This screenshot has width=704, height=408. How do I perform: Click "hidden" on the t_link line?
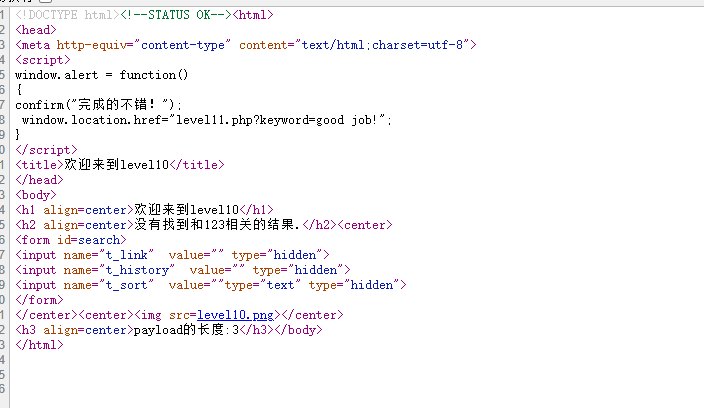(x=295, y=255)
